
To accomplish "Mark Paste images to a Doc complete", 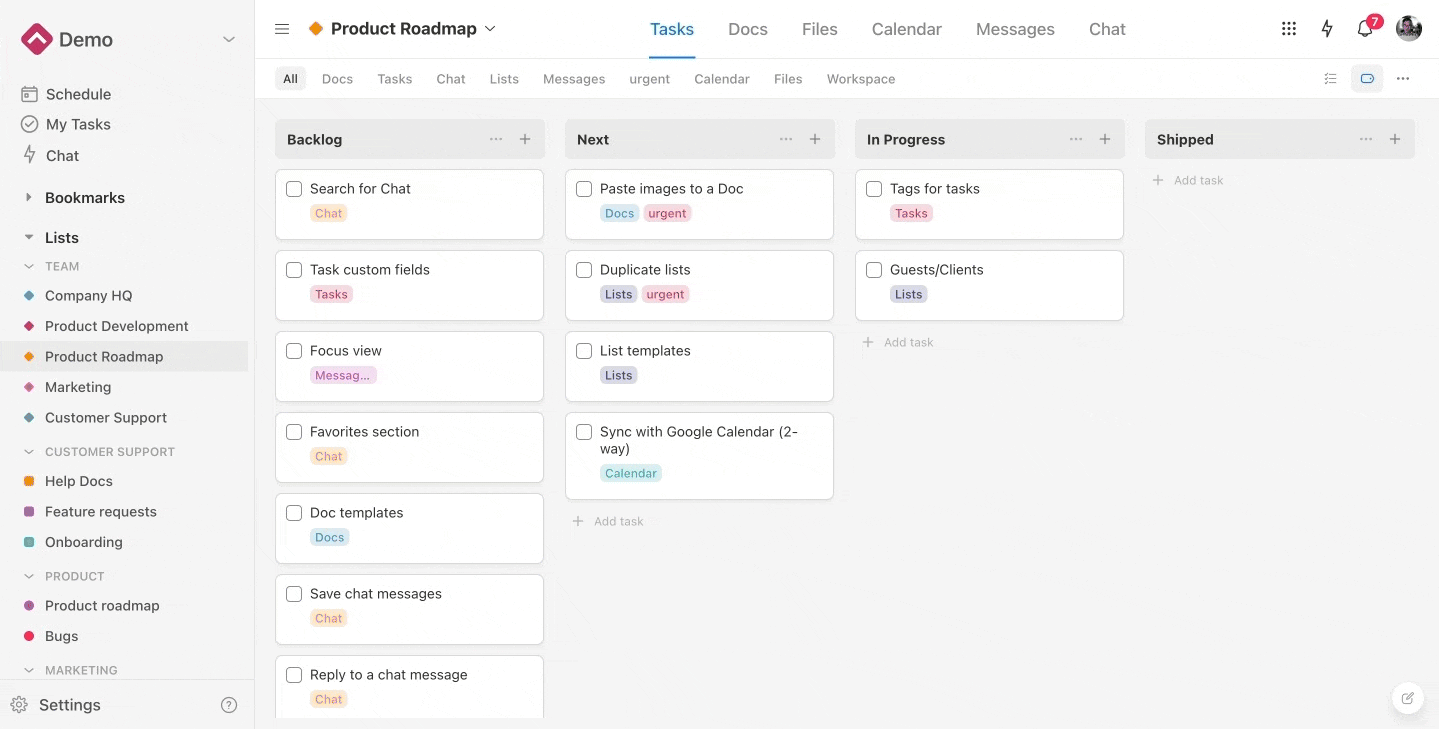I will (x=584, y=188).
